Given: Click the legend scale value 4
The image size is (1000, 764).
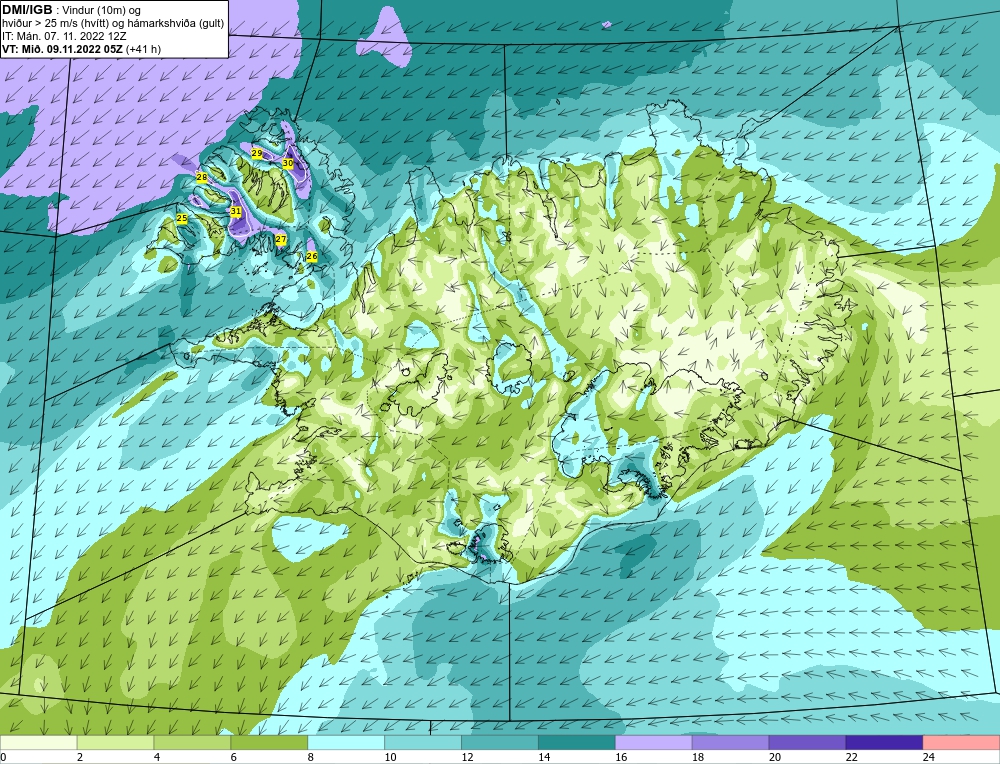Looking at the screenshot, I should (157, 757).
